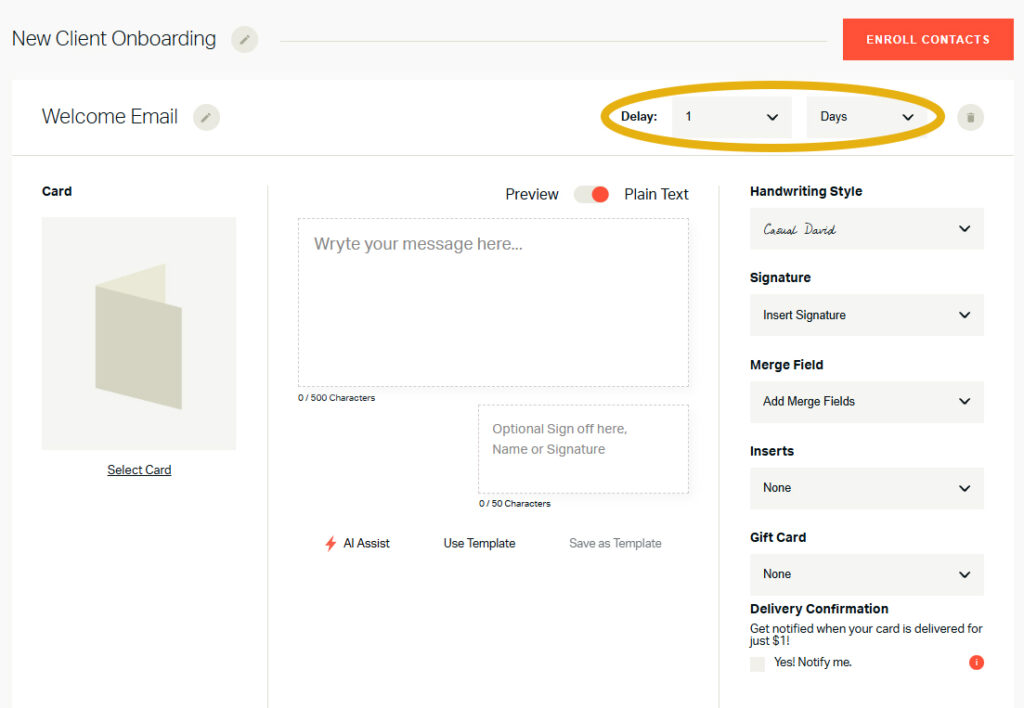This screenshot has height=708, width=1024.
Task: Open the Inserts dropdown
Action: (x=866, y=488)
